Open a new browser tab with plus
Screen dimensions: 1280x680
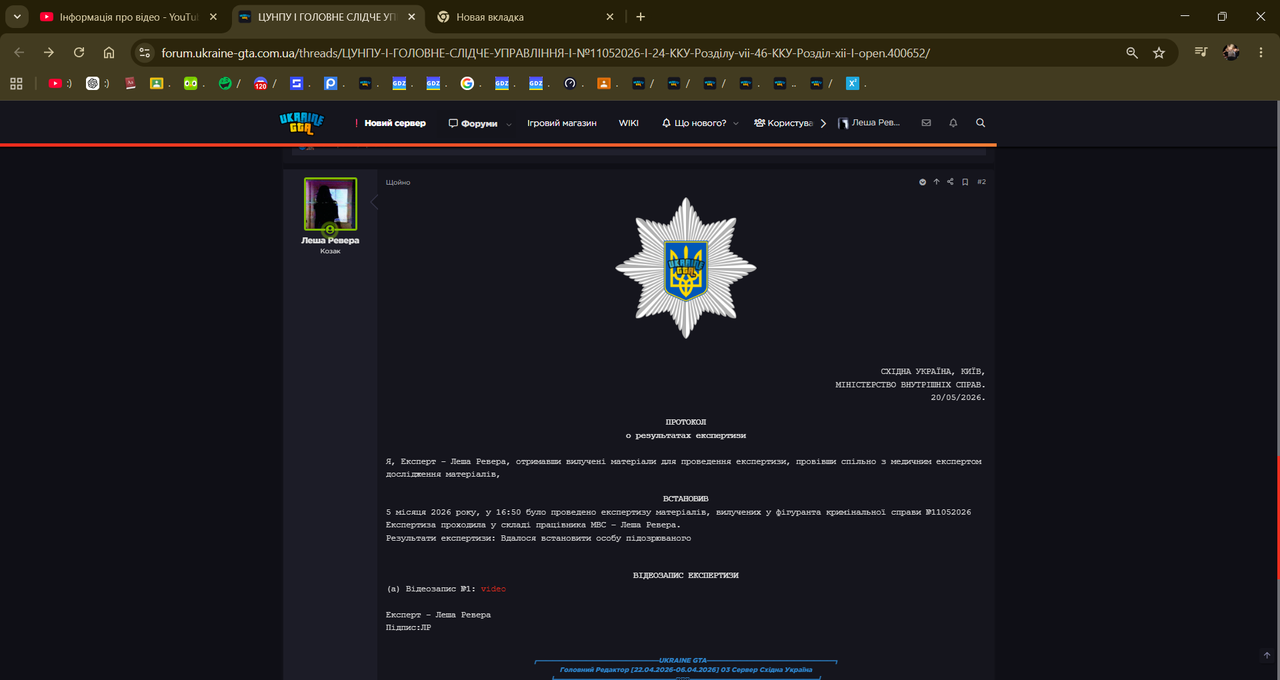(x=640, y=17)
